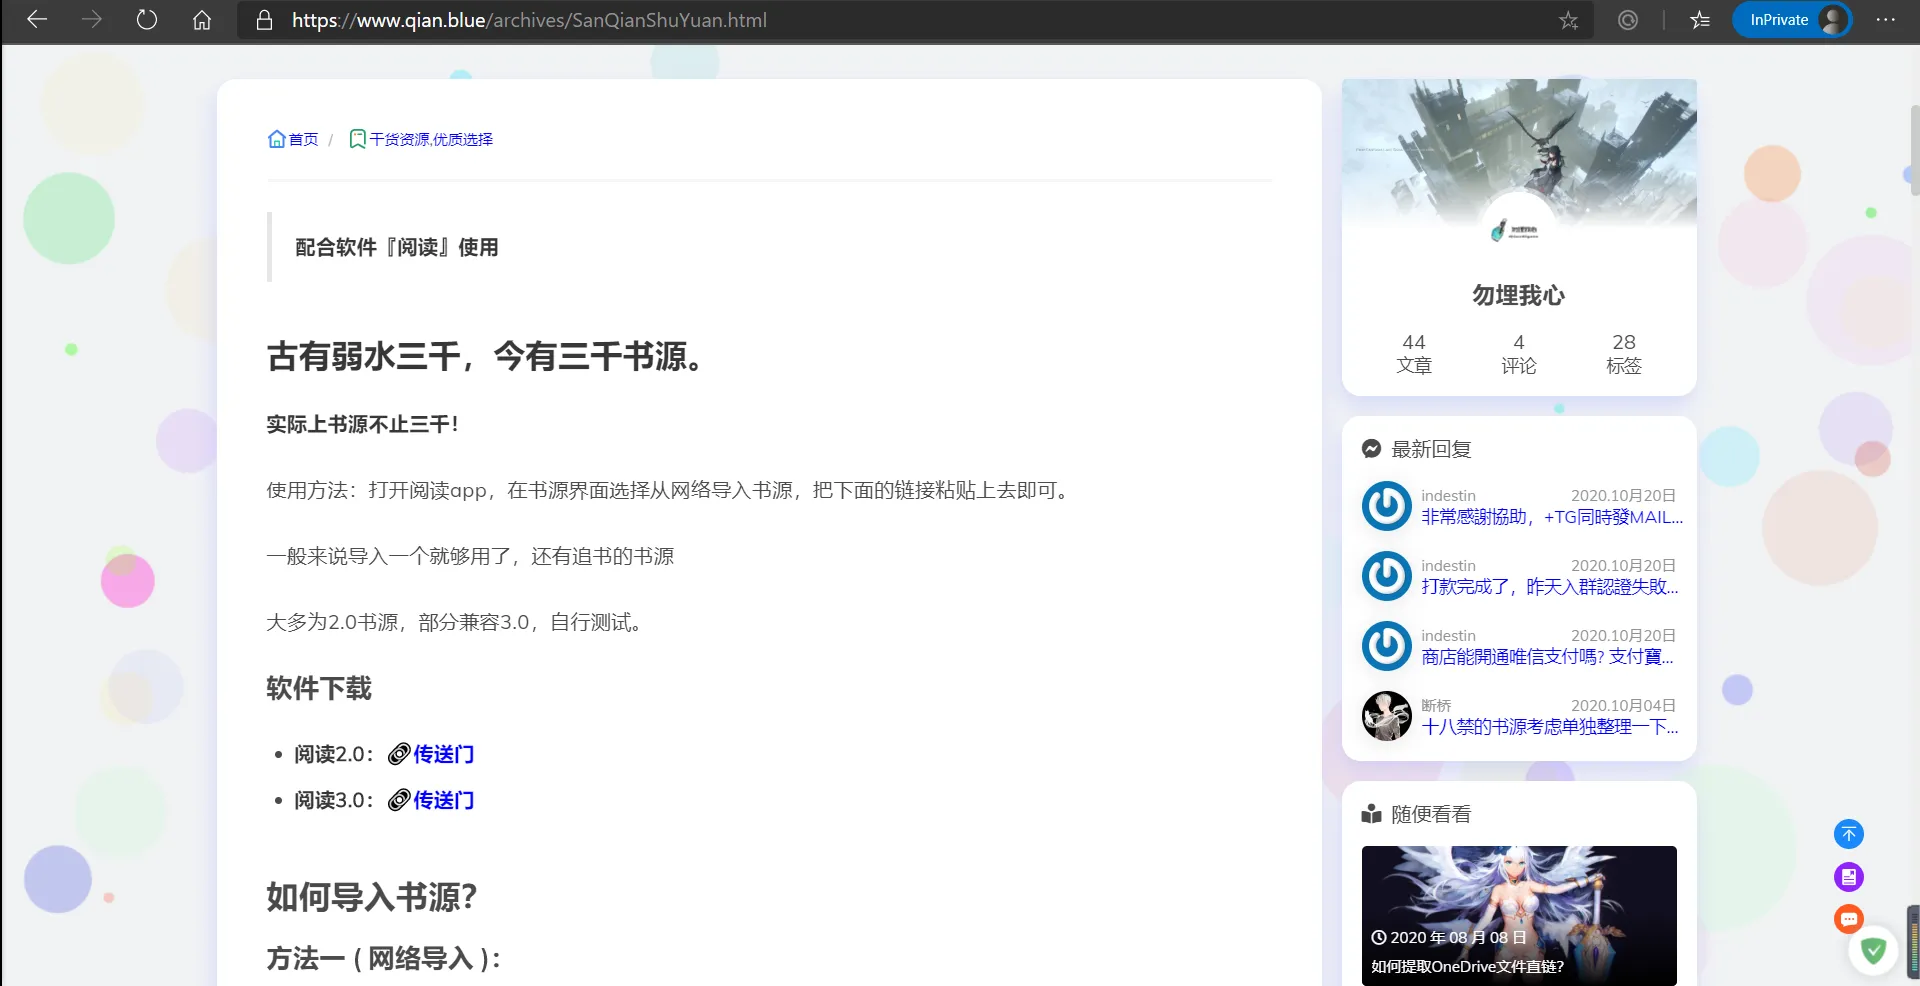Open tracking prevention icon in toolbar

1628,20
